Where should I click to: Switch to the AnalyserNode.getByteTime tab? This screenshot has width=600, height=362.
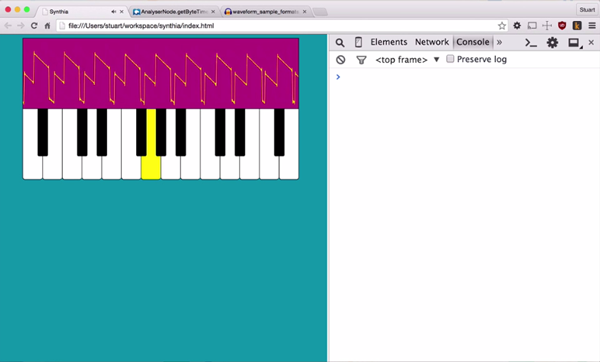click(174, 12)
